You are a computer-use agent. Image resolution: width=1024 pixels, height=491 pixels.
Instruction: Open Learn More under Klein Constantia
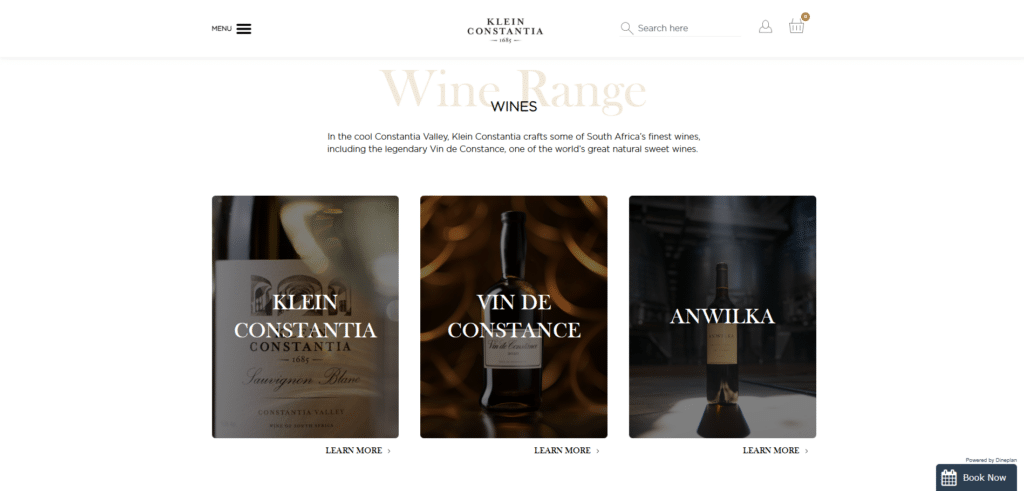coord(354,451)
